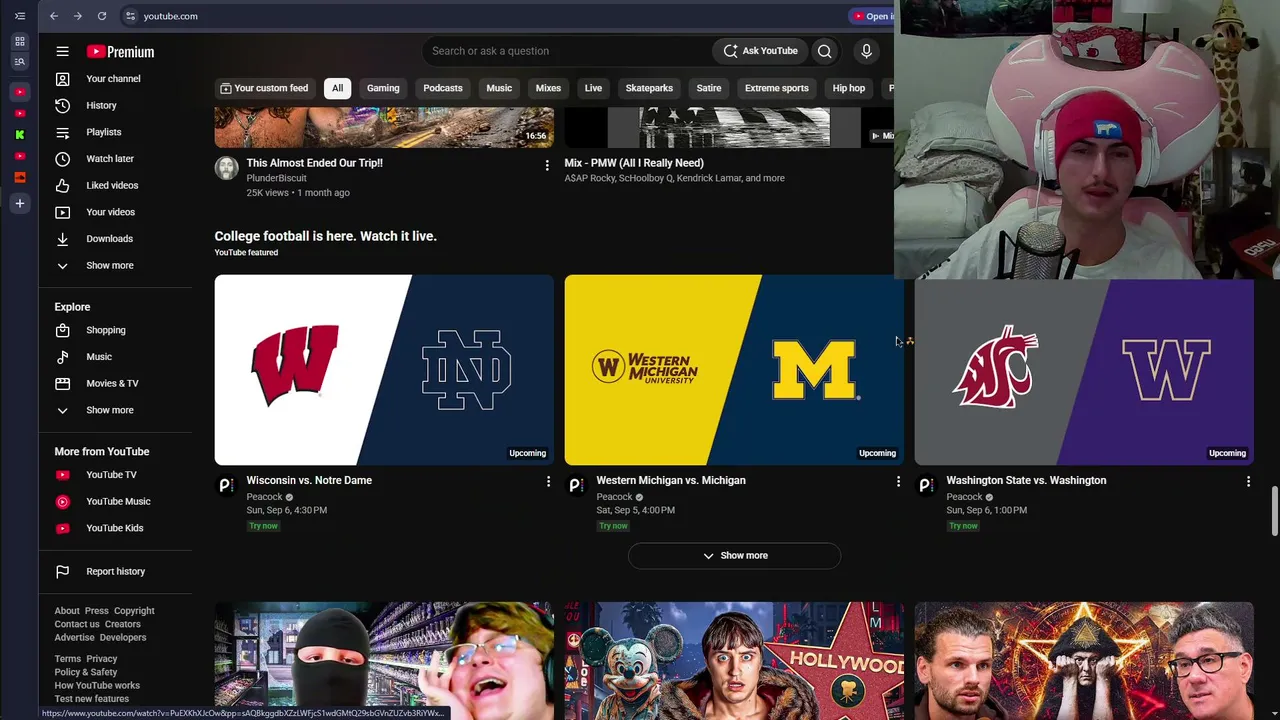The width and height of the screenshot is (1280, 720).
Task: Open Your custom feed button
Action: tap(264, 88)
